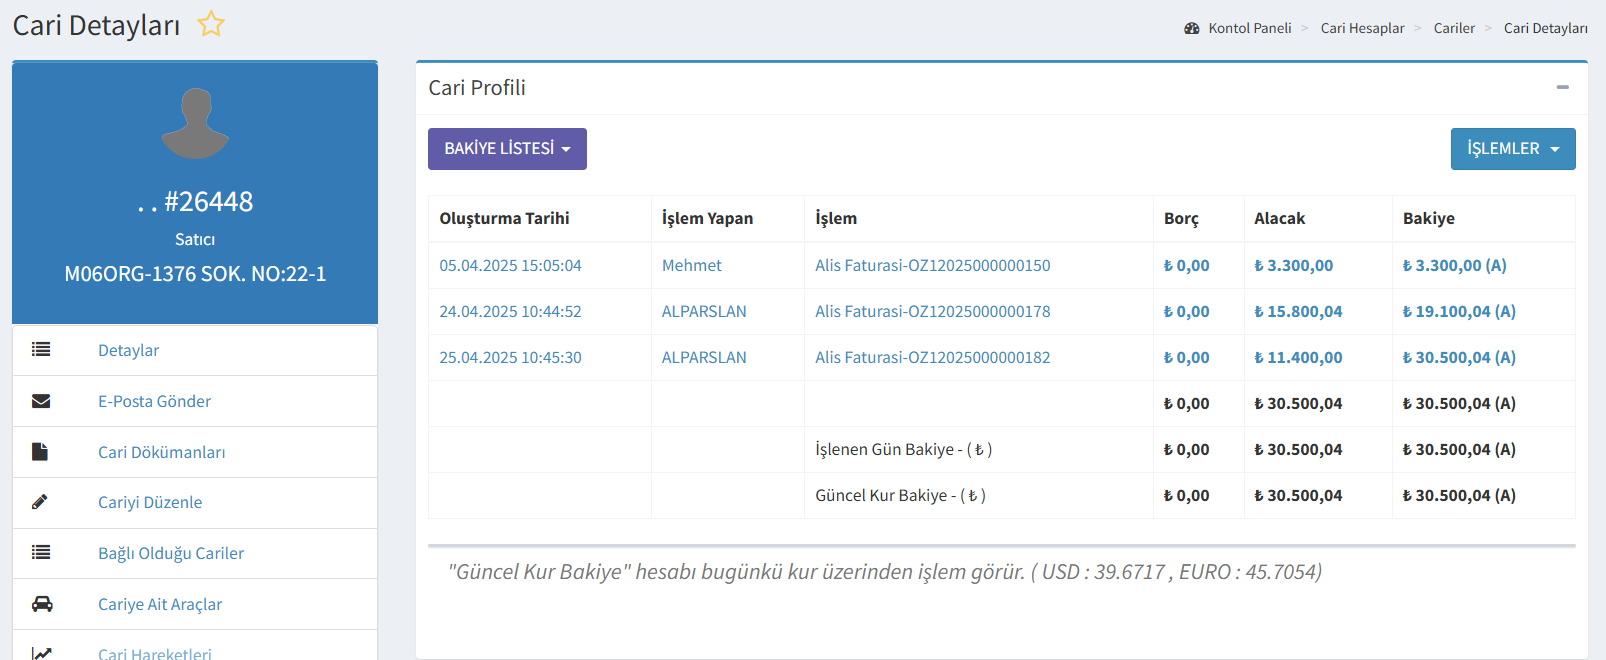Viewport: 1606px width, 660px height.
Task: Click the envelope icon for E-Posta Gönder
Action: (41, 401)
